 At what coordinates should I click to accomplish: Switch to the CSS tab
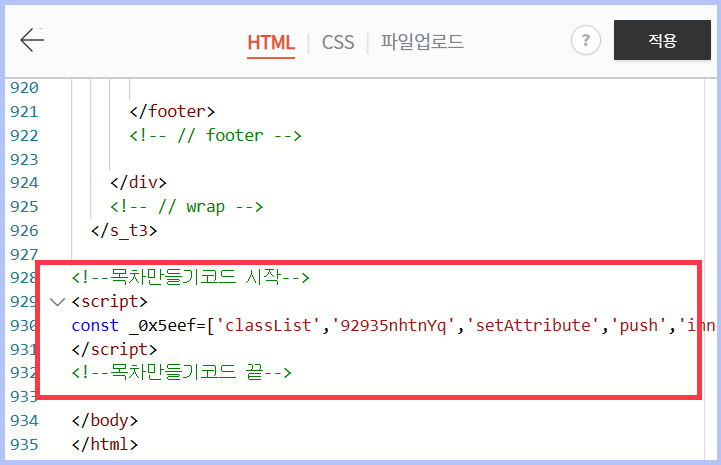pyautogui.click(x=338, y=43)
